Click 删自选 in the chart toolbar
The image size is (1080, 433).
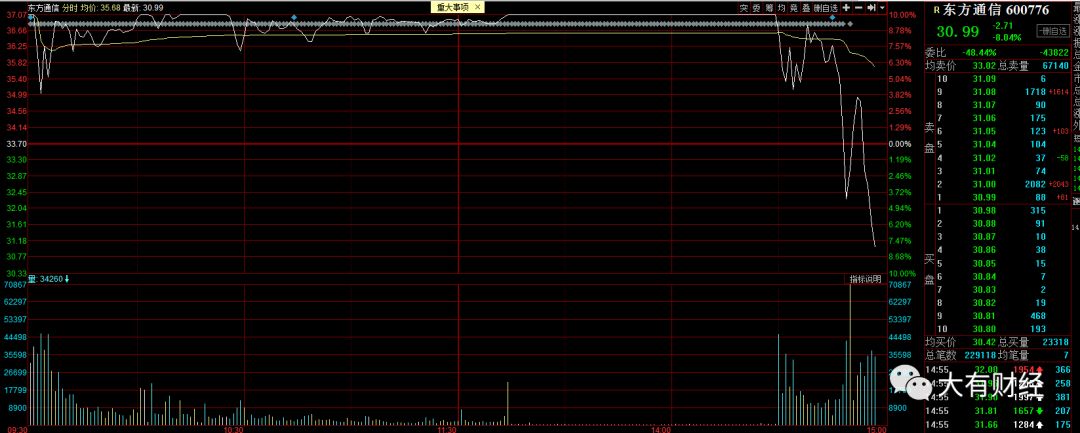click(826, 7)
